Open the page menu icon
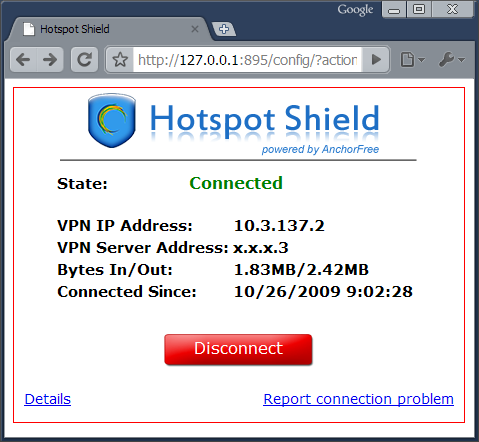This screenshot has width=479, height=442. (x=412, y=60)
